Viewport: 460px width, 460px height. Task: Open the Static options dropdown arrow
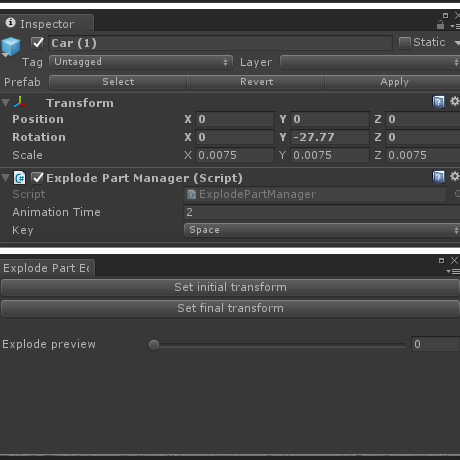click(x=457, y=43)
